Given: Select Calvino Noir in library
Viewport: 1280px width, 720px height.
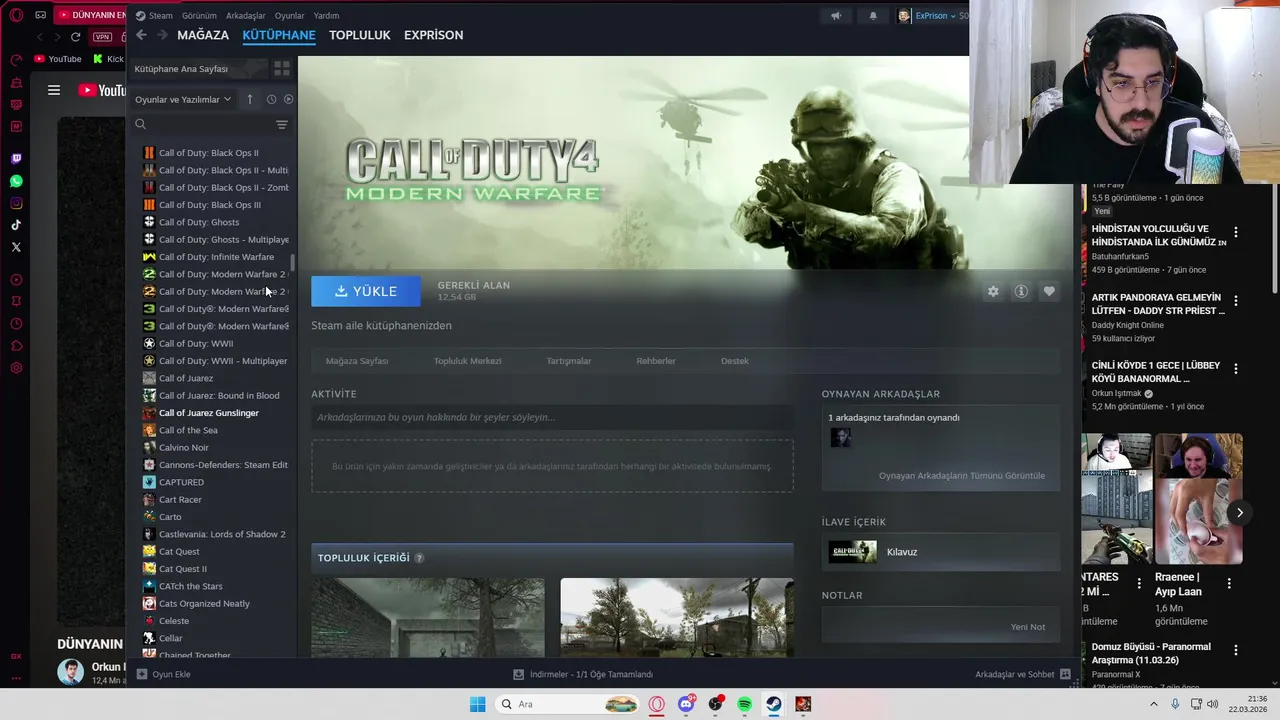Looking at the screenshot, I should coord(183,448).
